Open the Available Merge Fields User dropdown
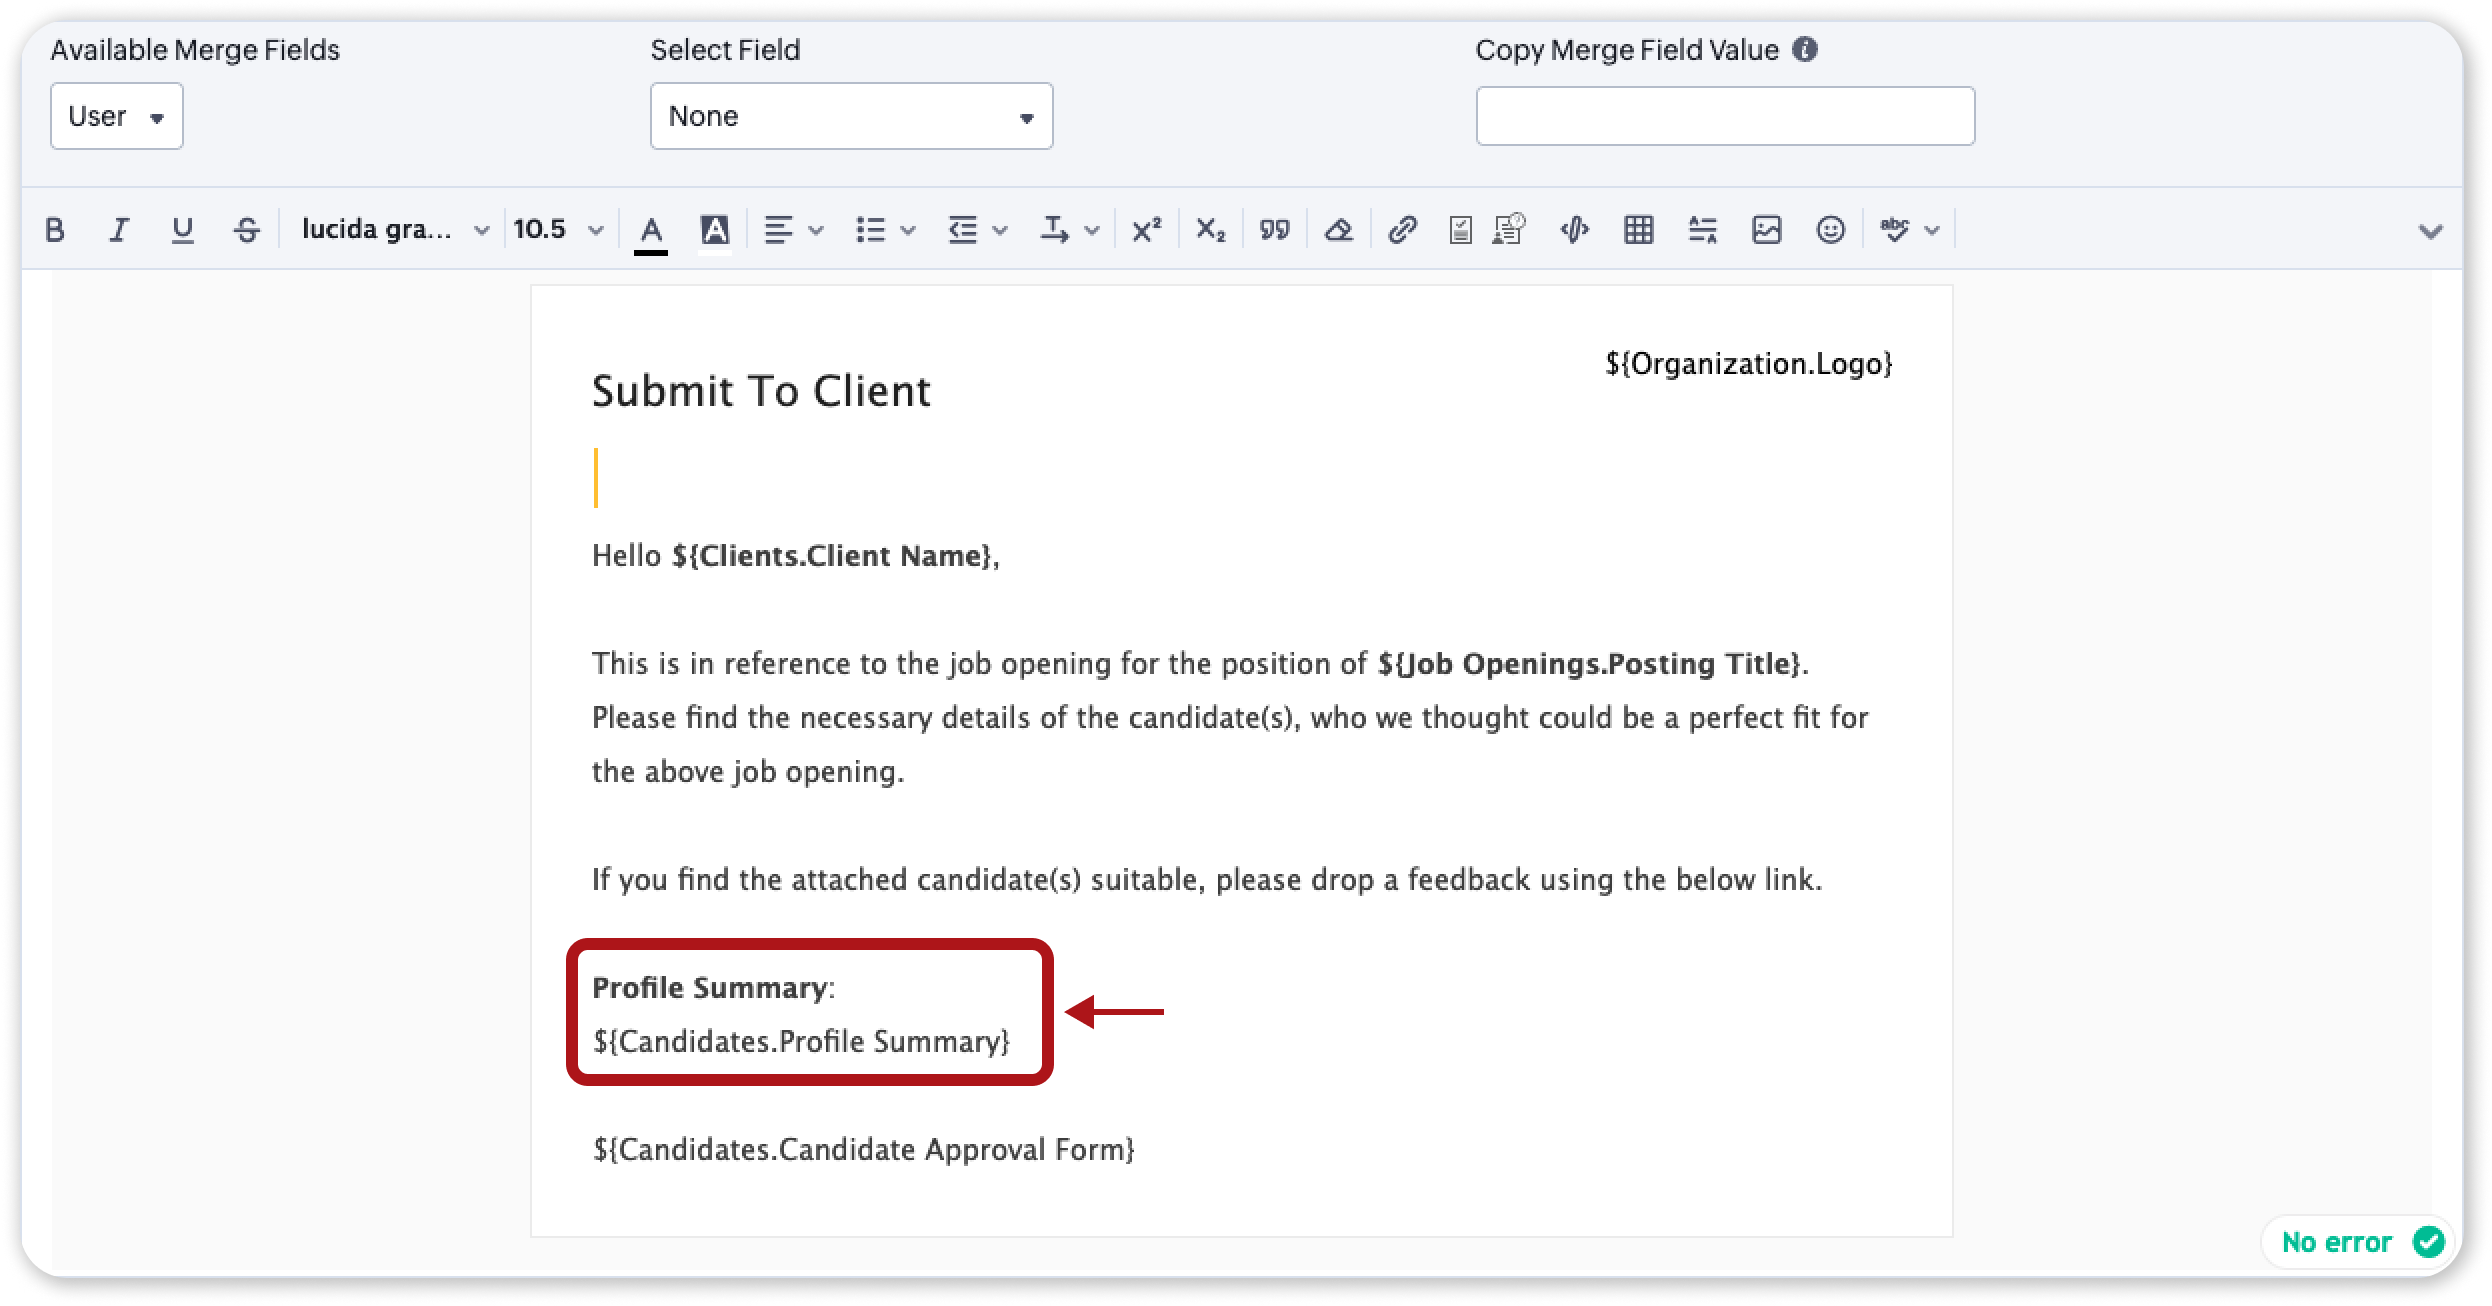Image resolution: width=2492 pixels, height=1306 pixels. (x=117, y=116)
